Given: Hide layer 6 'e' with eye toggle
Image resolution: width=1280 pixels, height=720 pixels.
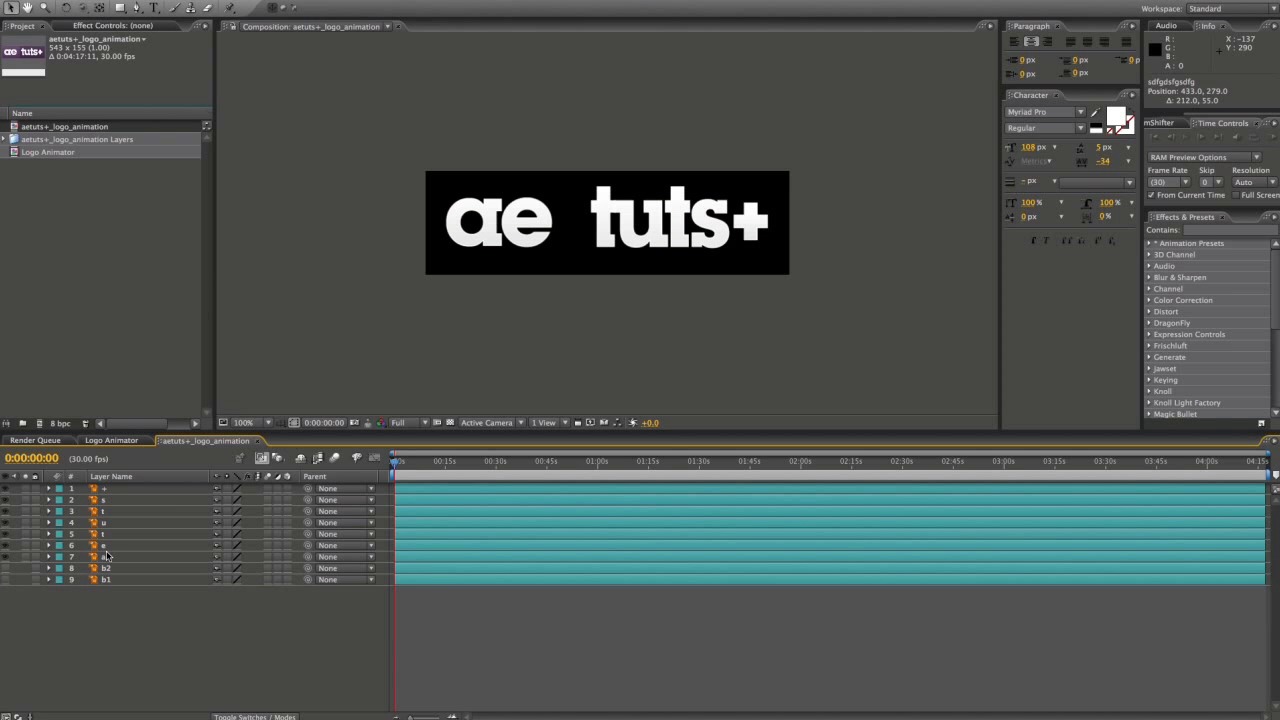Looking at the screenshot, I should (5, 545).
